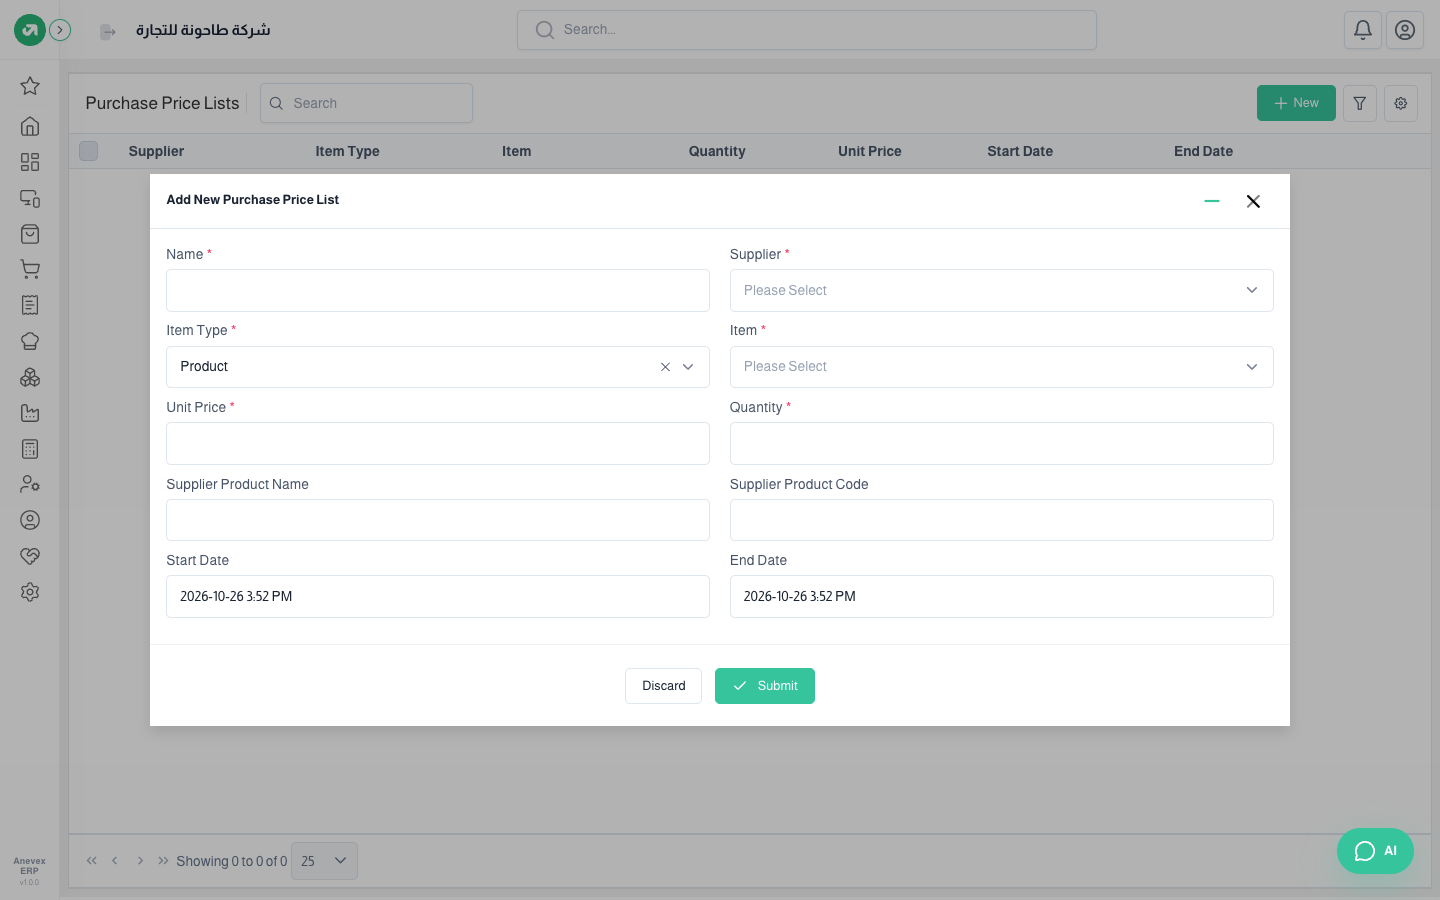The height and width of the screenshot is (900, 1440).
Task: Click the New button
Action: [x=1296, y=103]
